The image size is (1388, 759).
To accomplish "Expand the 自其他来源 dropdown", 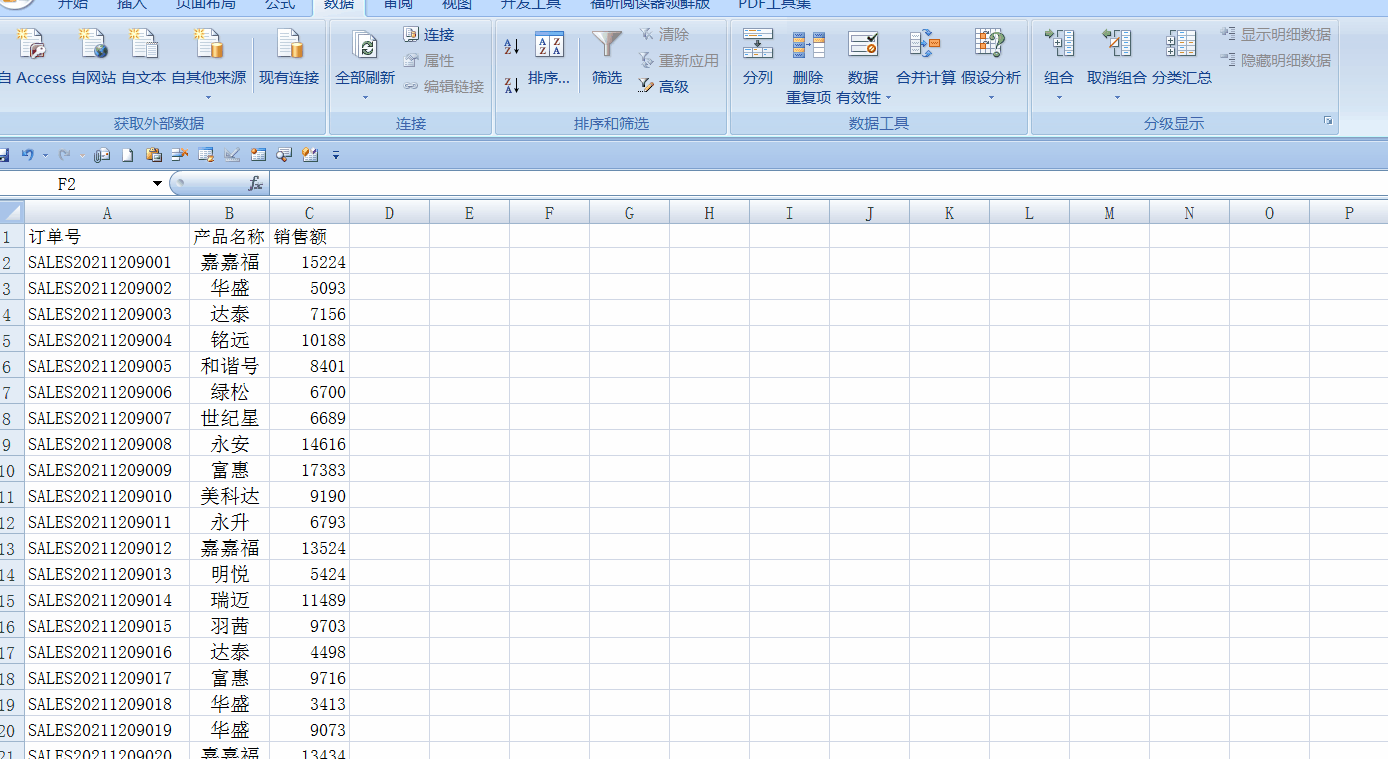I will pyautogui.click(x=208, y=97).
